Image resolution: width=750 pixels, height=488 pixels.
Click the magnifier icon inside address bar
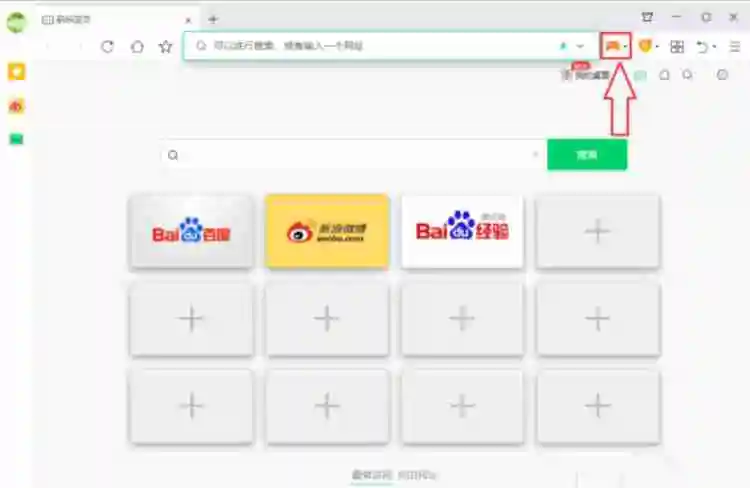tap(201, 45)
